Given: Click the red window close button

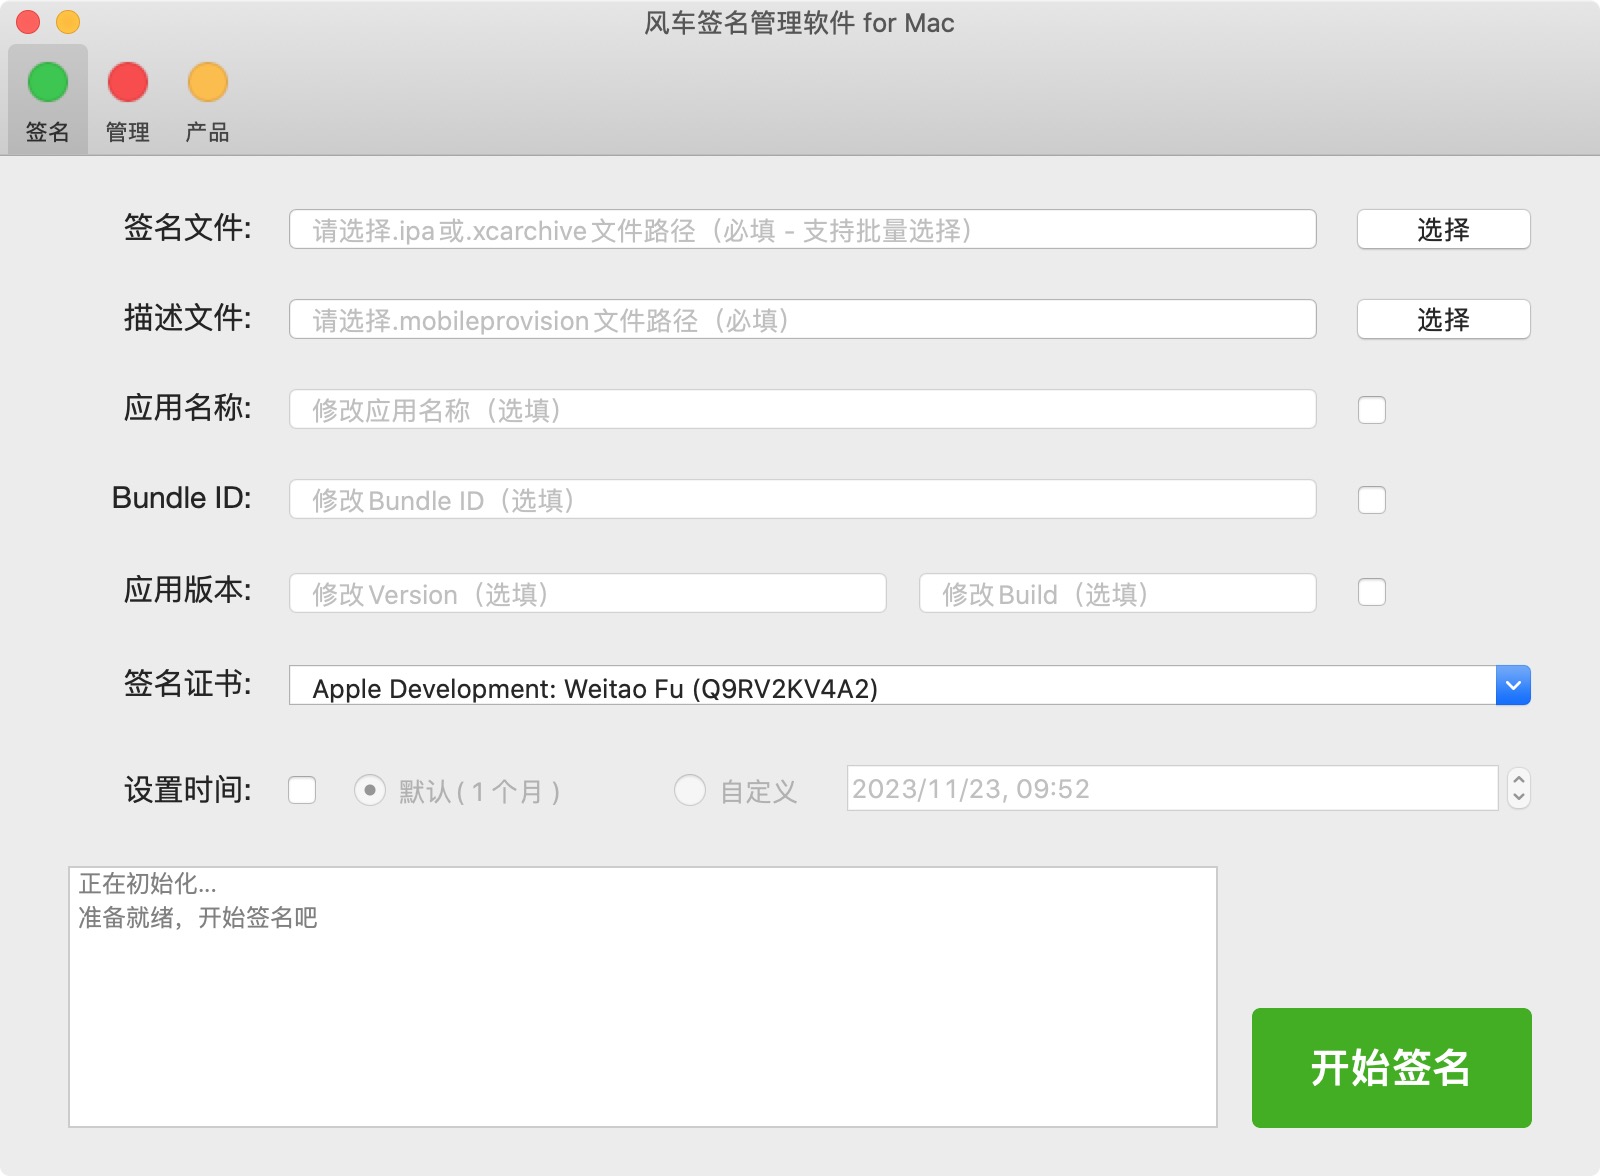Looking at the screenshot, I should pyautogui.click(x=28, y=22).
